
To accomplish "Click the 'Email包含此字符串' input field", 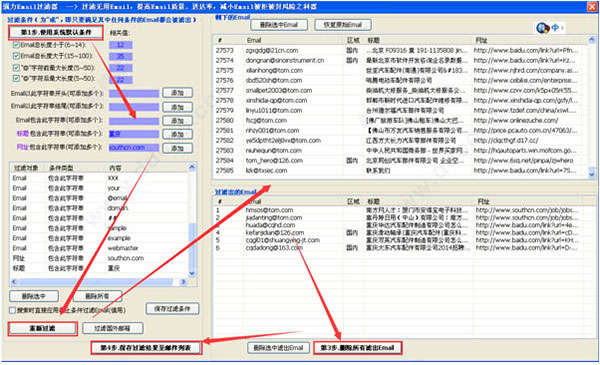I will (134, 121).
